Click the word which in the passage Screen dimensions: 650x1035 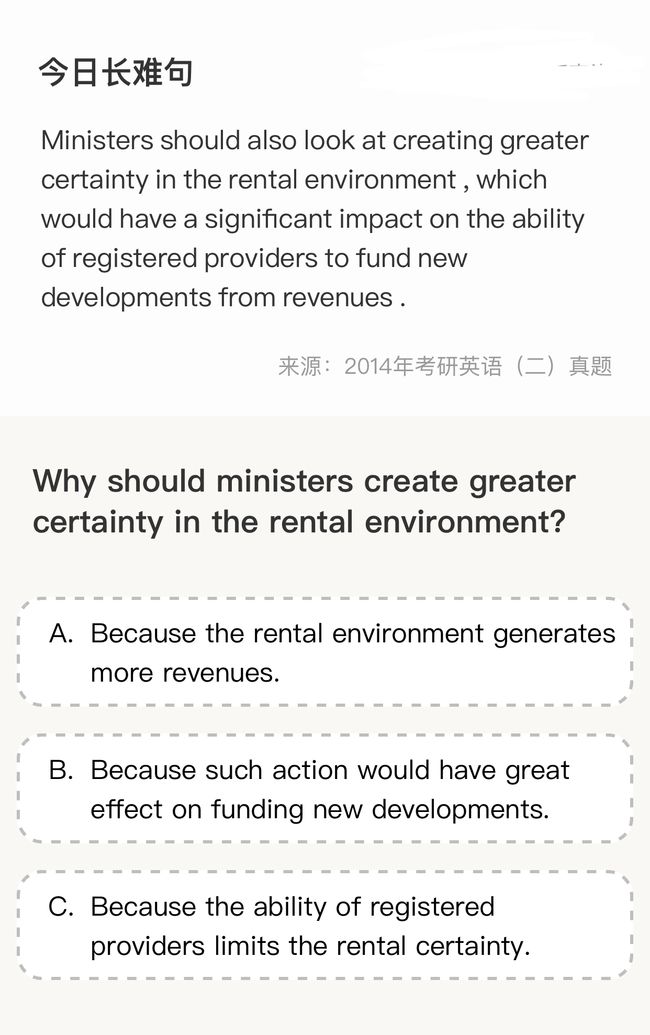(x=511, y=180)
